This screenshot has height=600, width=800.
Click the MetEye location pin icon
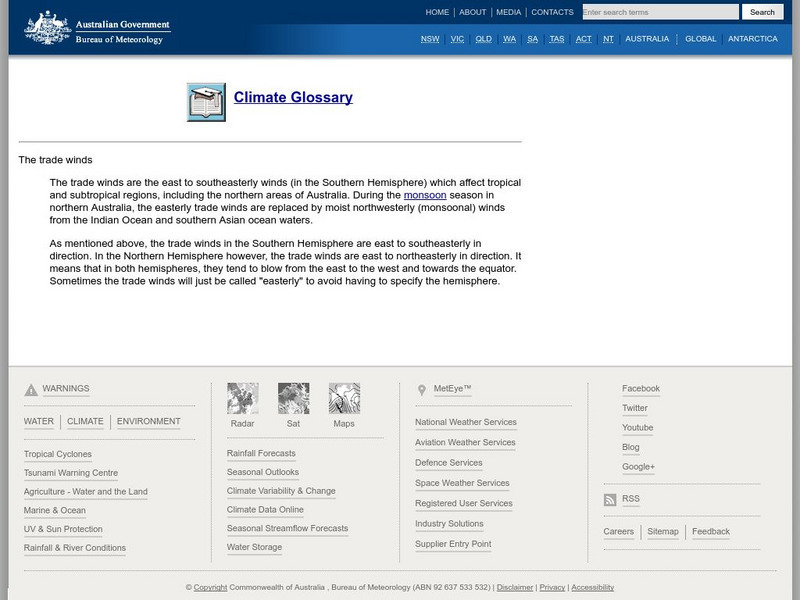click(419, 389)
